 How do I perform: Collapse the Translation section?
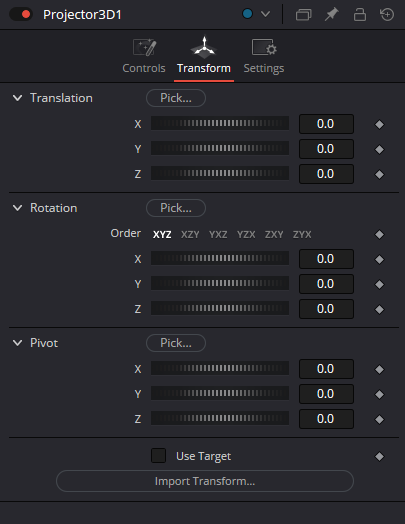17,98
